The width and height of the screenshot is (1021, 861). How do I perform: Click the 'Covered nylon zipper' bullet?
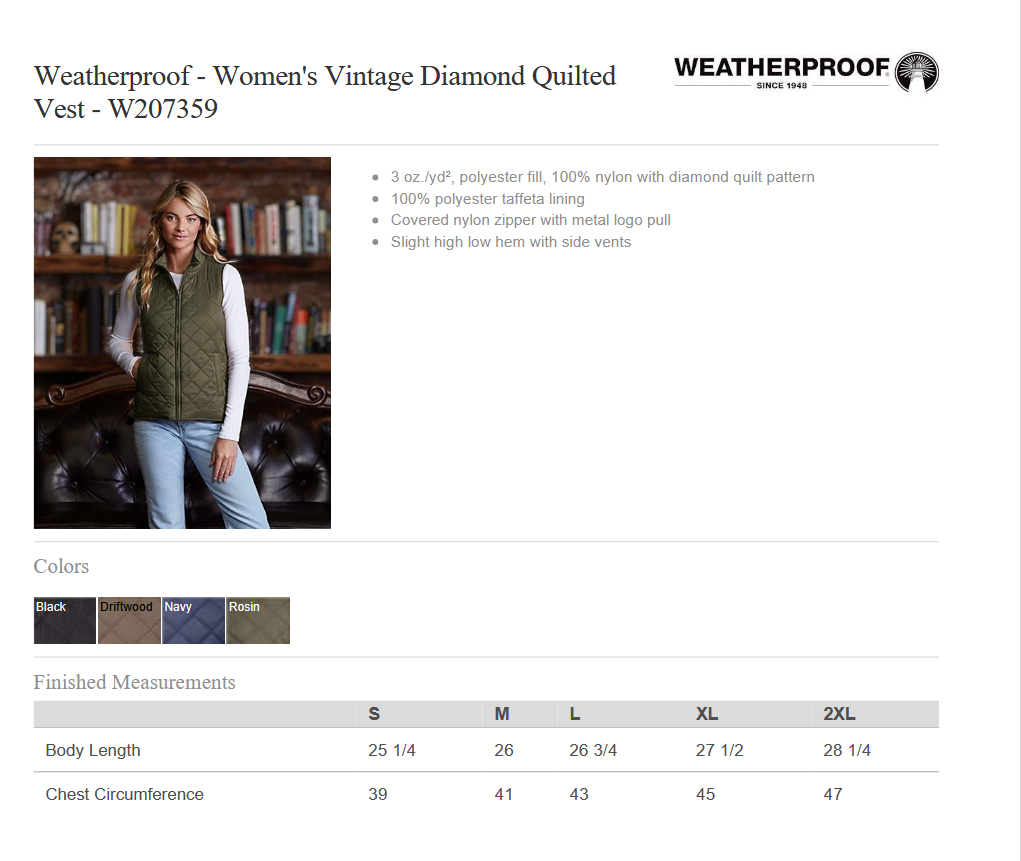tap(531, 220)
